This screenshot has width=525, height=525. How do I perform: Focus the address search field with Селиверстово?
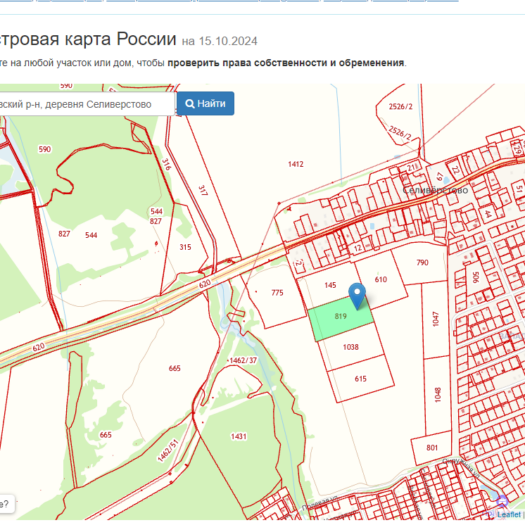click(86, 104)
